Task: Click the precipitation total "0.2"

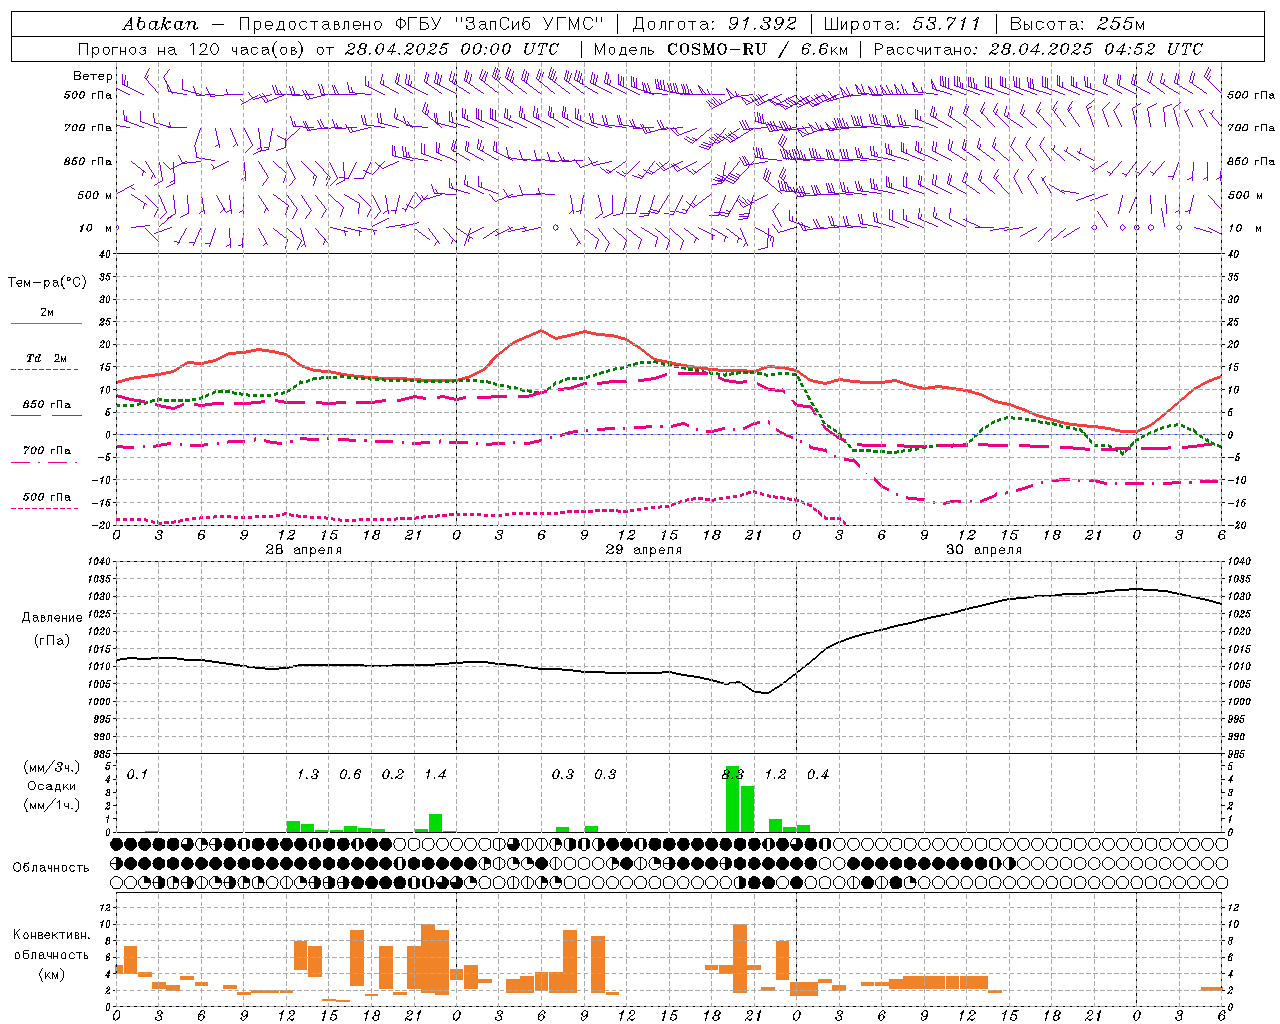Action: click(393, 774)
